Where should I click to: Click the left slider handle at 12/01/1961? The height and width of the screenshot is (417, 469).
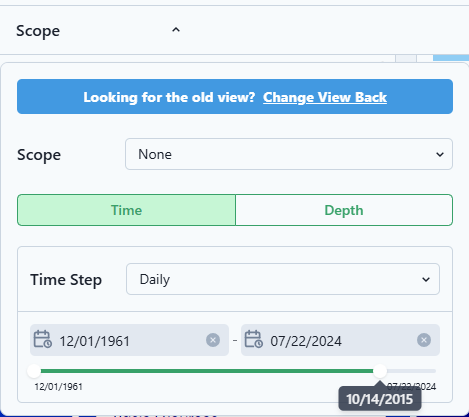(34, 371)
